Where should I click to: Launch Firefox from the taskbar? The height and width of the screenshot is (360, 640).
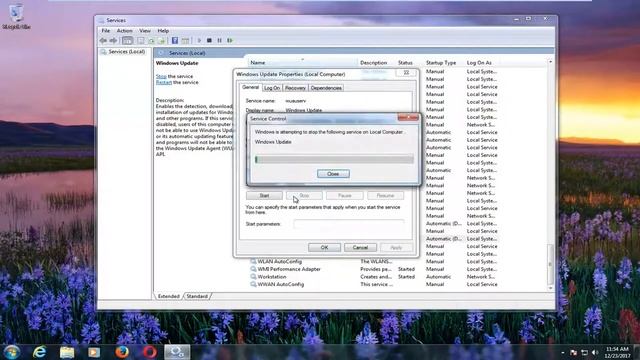click(x=122, y=352)
